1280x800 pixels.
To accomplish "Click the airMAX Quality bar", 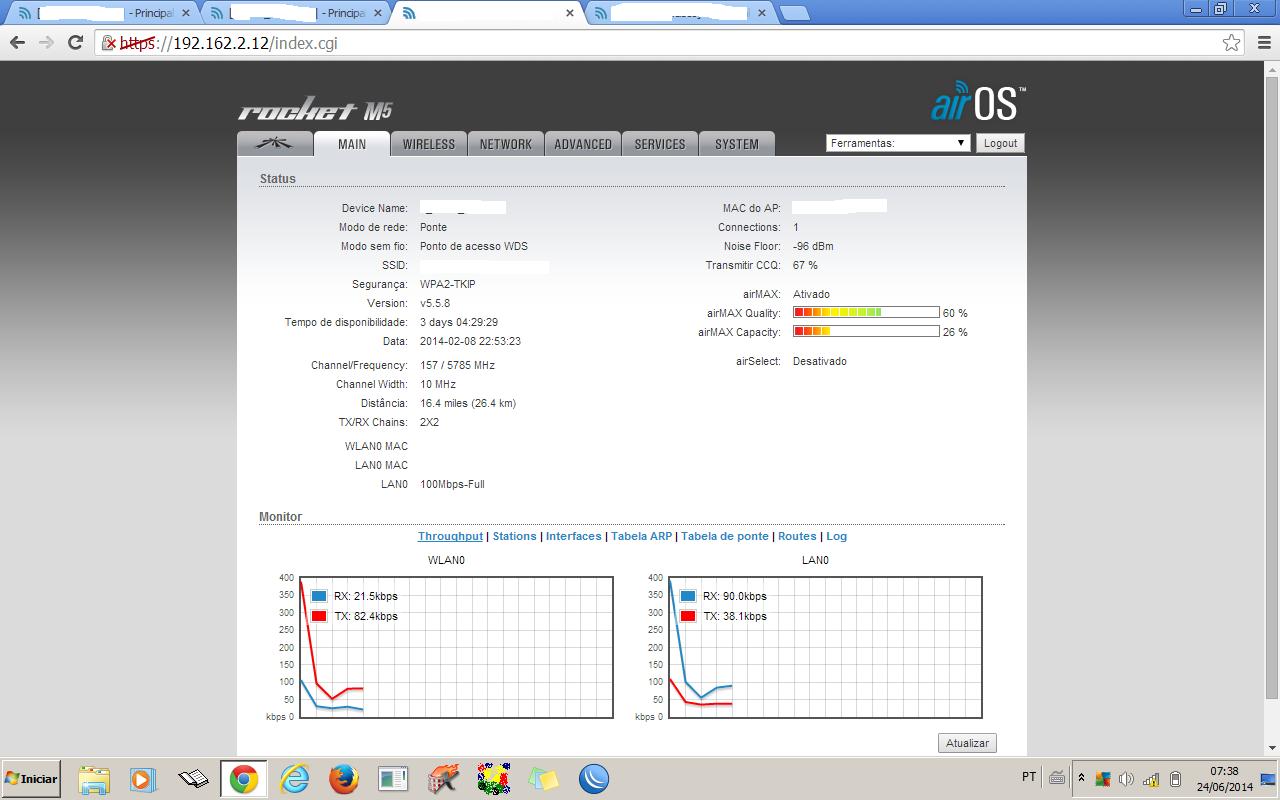I will tap(866, 313).
